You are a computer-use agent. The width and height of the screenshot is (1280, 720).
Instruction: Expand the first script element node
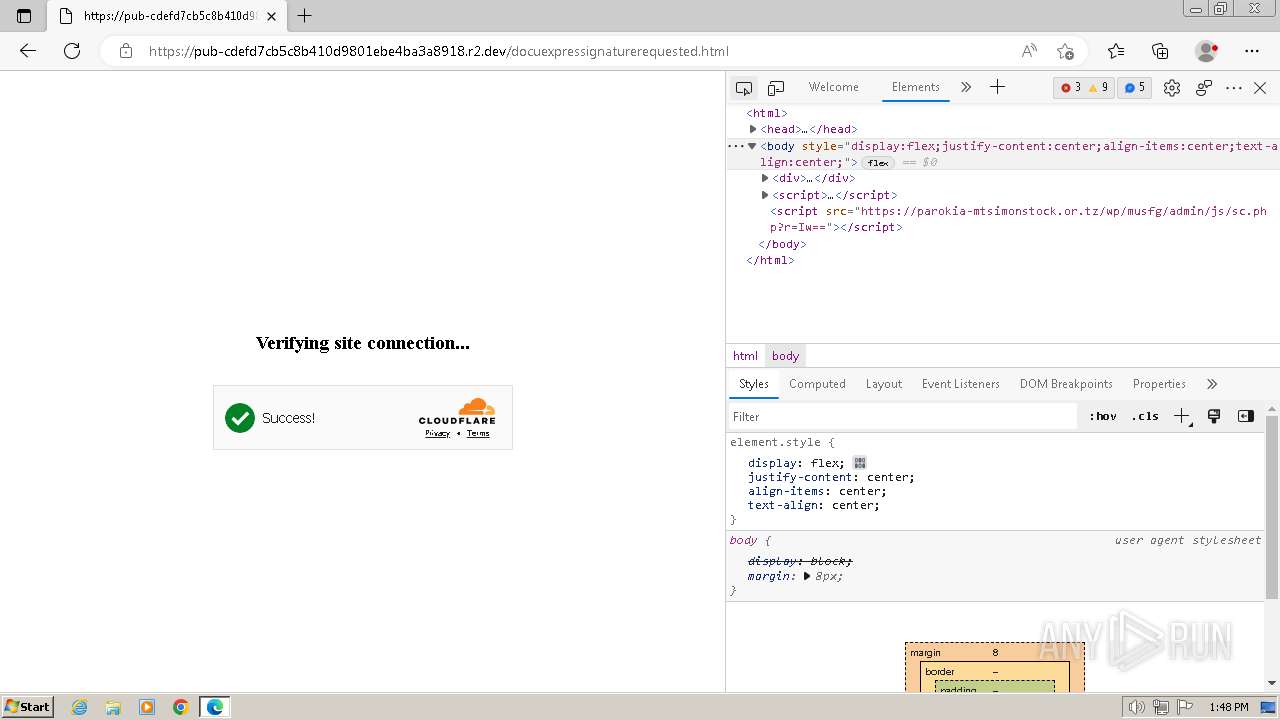point(765,195)
